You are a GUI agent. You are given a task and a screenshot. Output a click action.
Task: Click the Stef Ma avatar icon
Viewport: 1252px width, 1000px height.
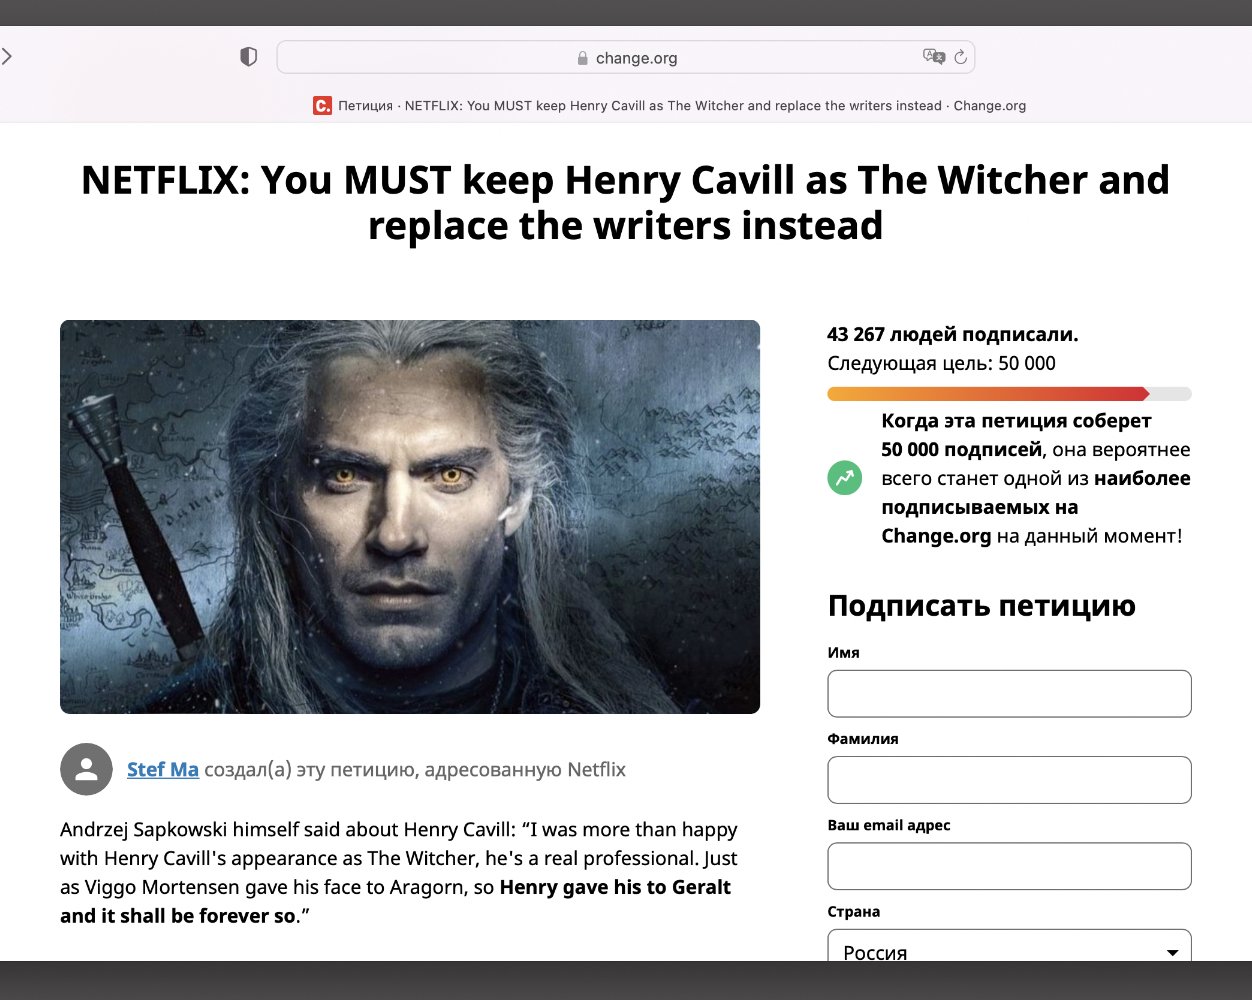[86, 769]
